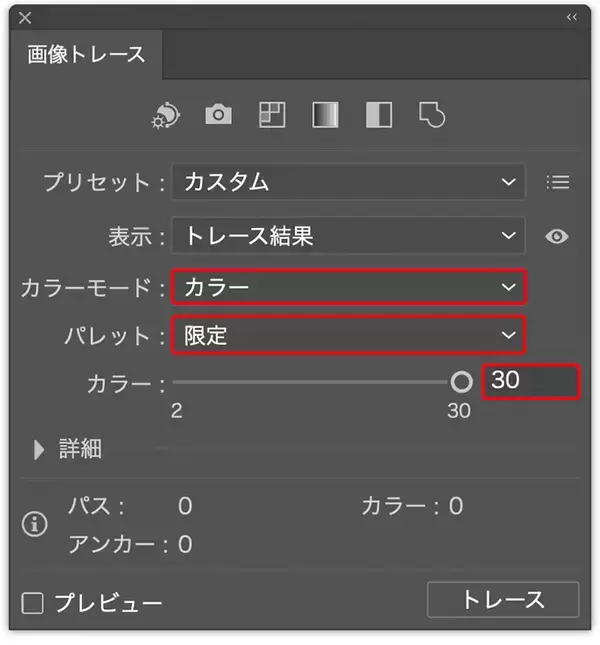Click the カラーモード label
The height and width of the screenshot is (645, 600).
93,288
